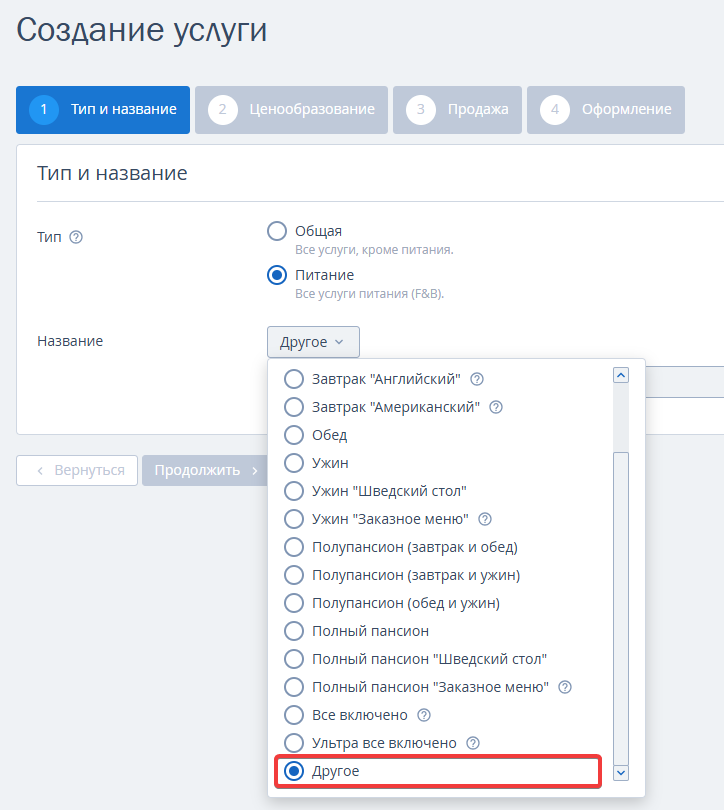
Task: Select the Общая service type radio
Action: point(277,231)
